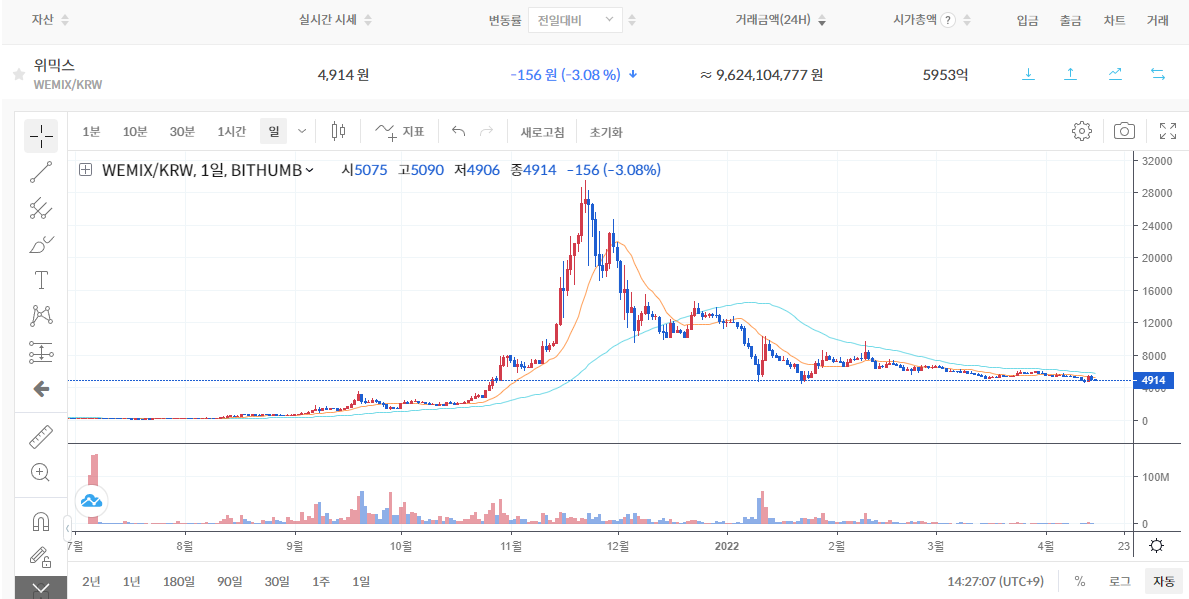Open the 입금 menu item
The width and height of the screenshot is (1189, 599).
click(1027, 20)
